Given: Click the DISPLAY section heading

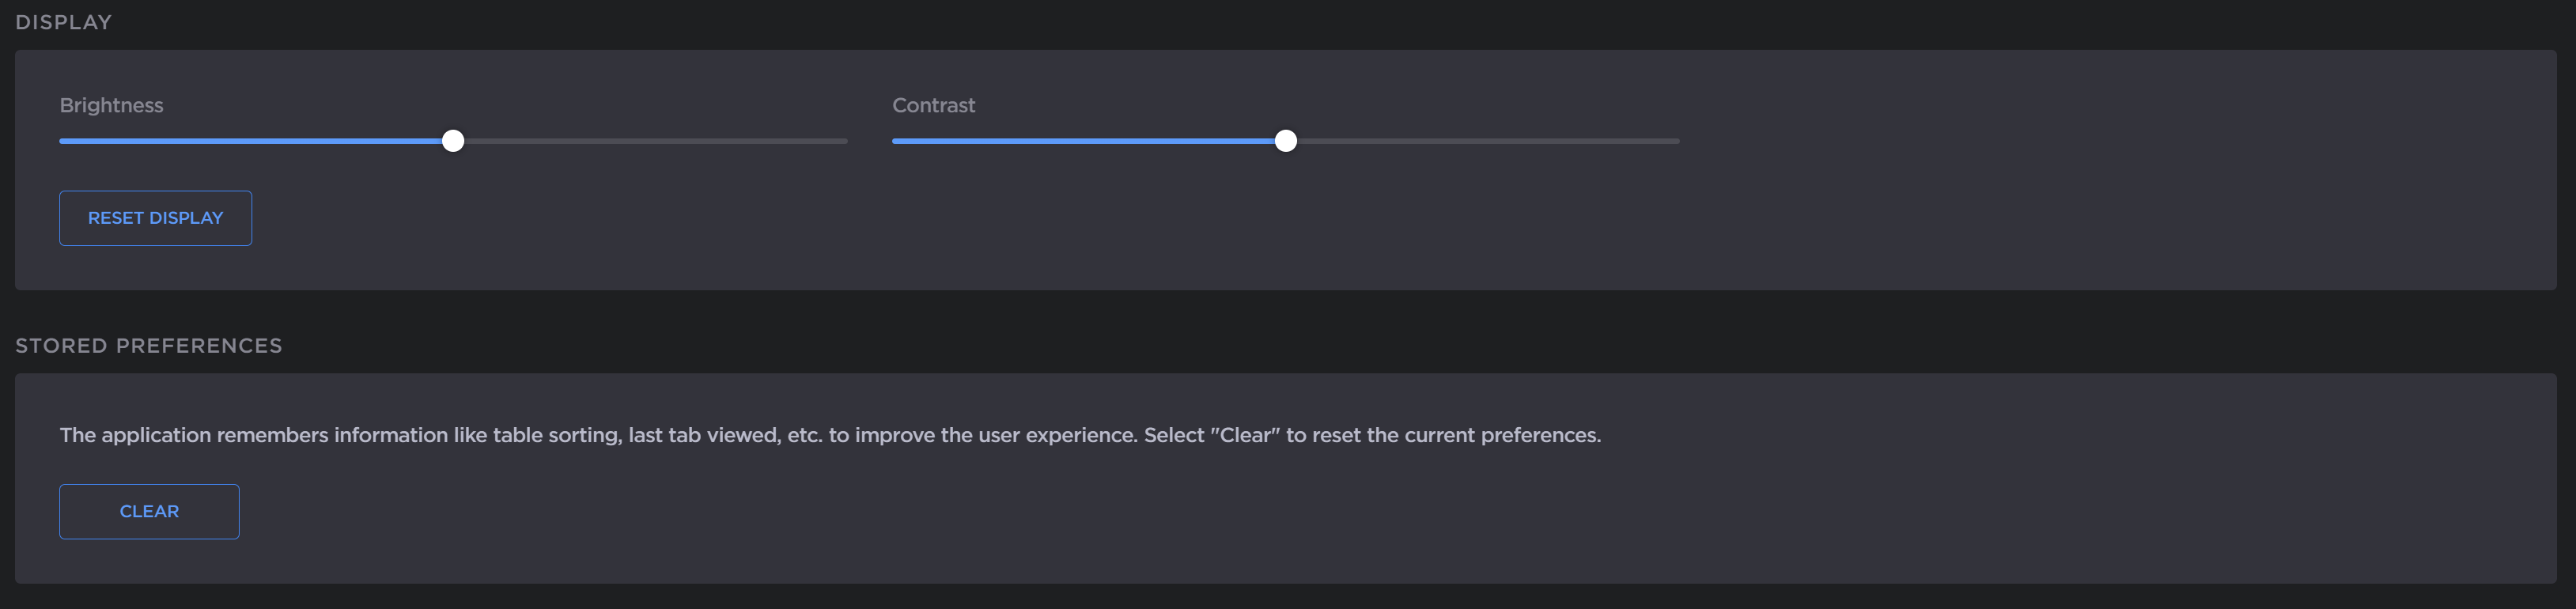Looking at the screenshot, I should 63,22.
